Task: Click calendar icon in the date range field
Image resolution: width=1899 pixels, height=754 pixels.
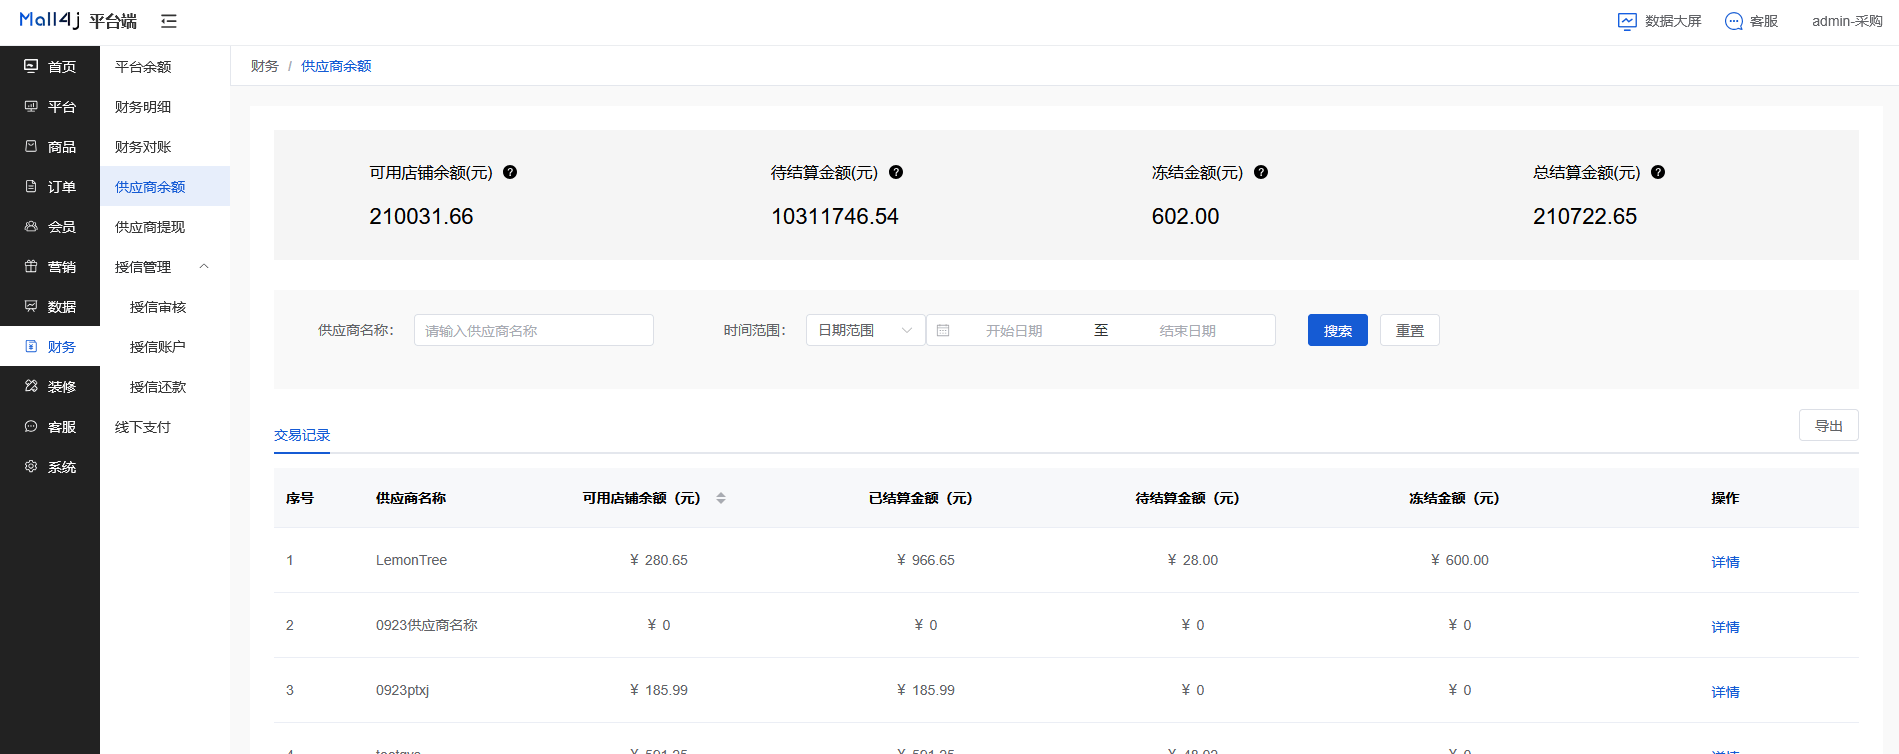Action: click(x=943, y=330)
